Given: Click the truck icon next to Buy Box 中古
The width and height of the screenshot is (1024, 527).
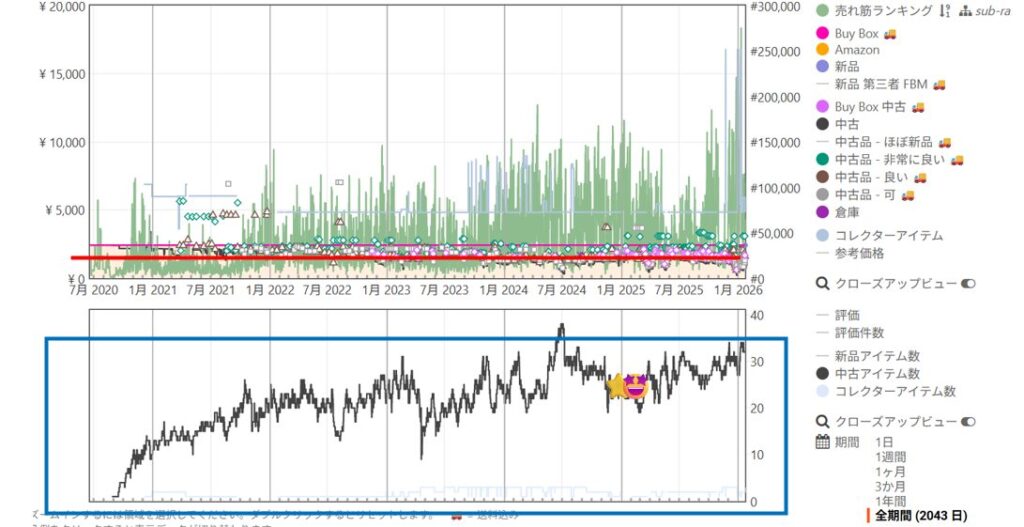Looking at the screenshot, I should point(917,107).
